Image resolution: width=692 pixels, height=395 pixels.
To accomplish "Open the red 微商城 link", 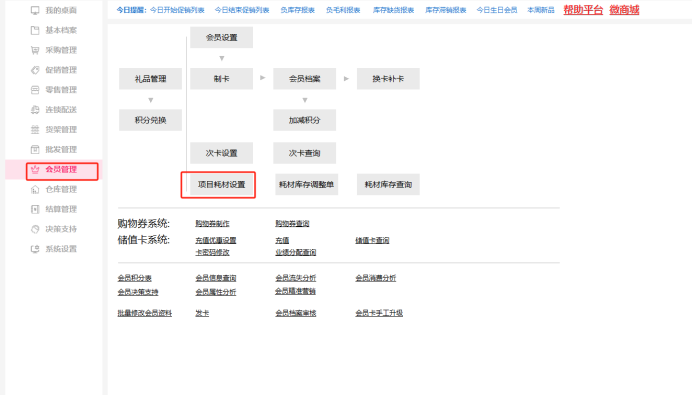I will pos(624,10).
